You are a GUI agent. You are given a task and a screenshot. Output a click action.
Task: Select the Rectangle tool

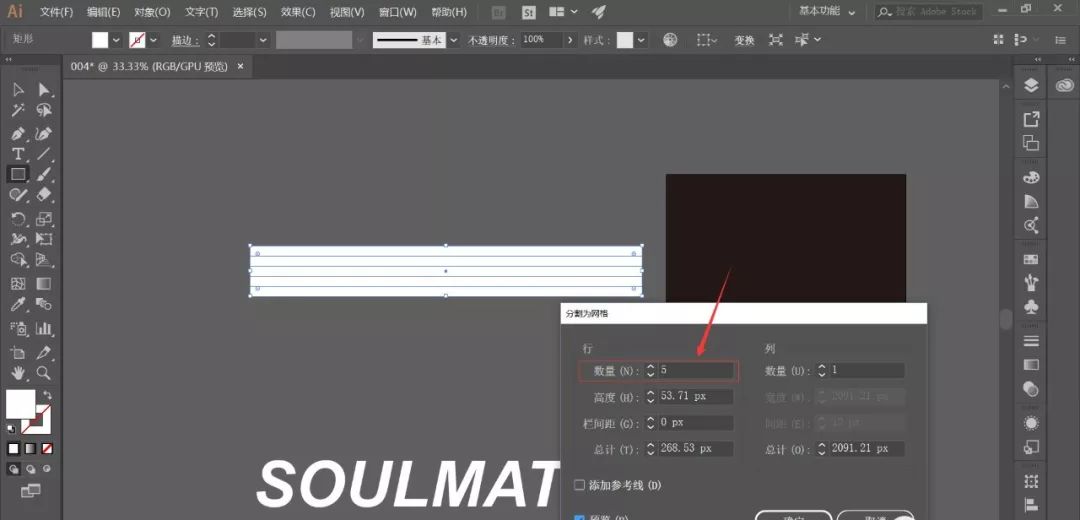coord(18,174)
